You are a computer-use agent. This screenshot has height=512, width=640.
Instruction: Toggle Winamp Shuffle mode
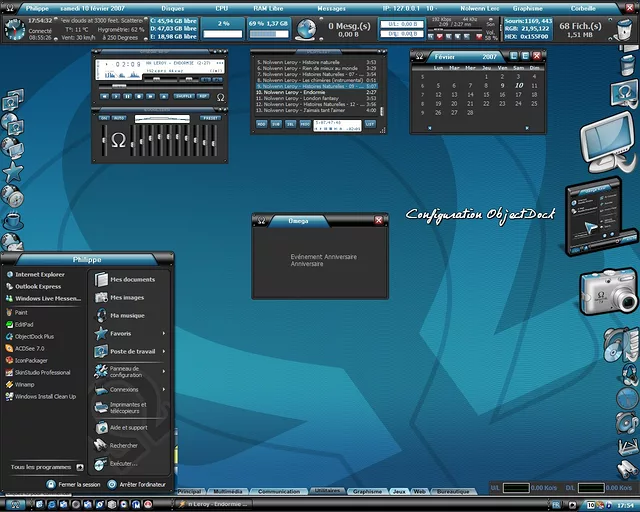[183, 97]
